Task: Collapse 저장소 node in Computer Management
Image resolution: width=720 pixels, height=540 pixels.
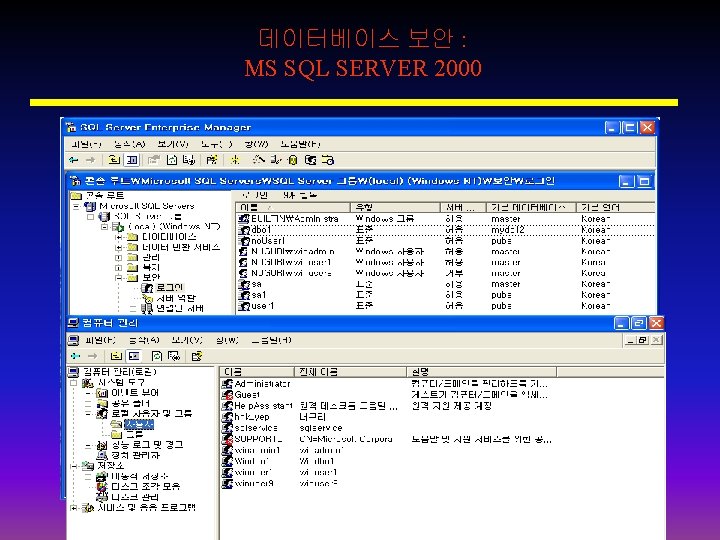Action: [x=73, y=466]
